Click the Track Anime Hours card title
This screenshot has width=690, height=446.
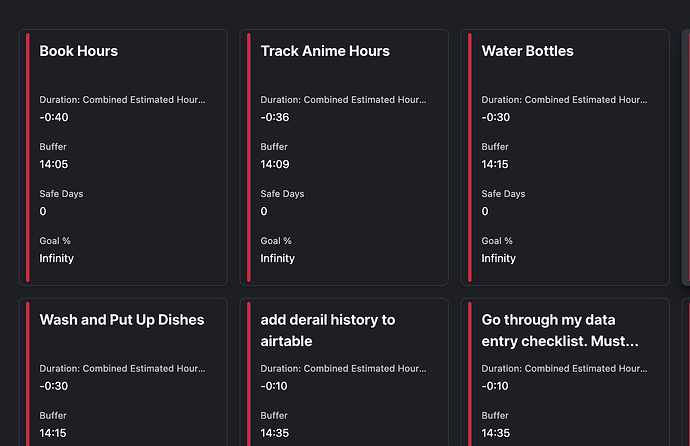click(x=325, y=51)
